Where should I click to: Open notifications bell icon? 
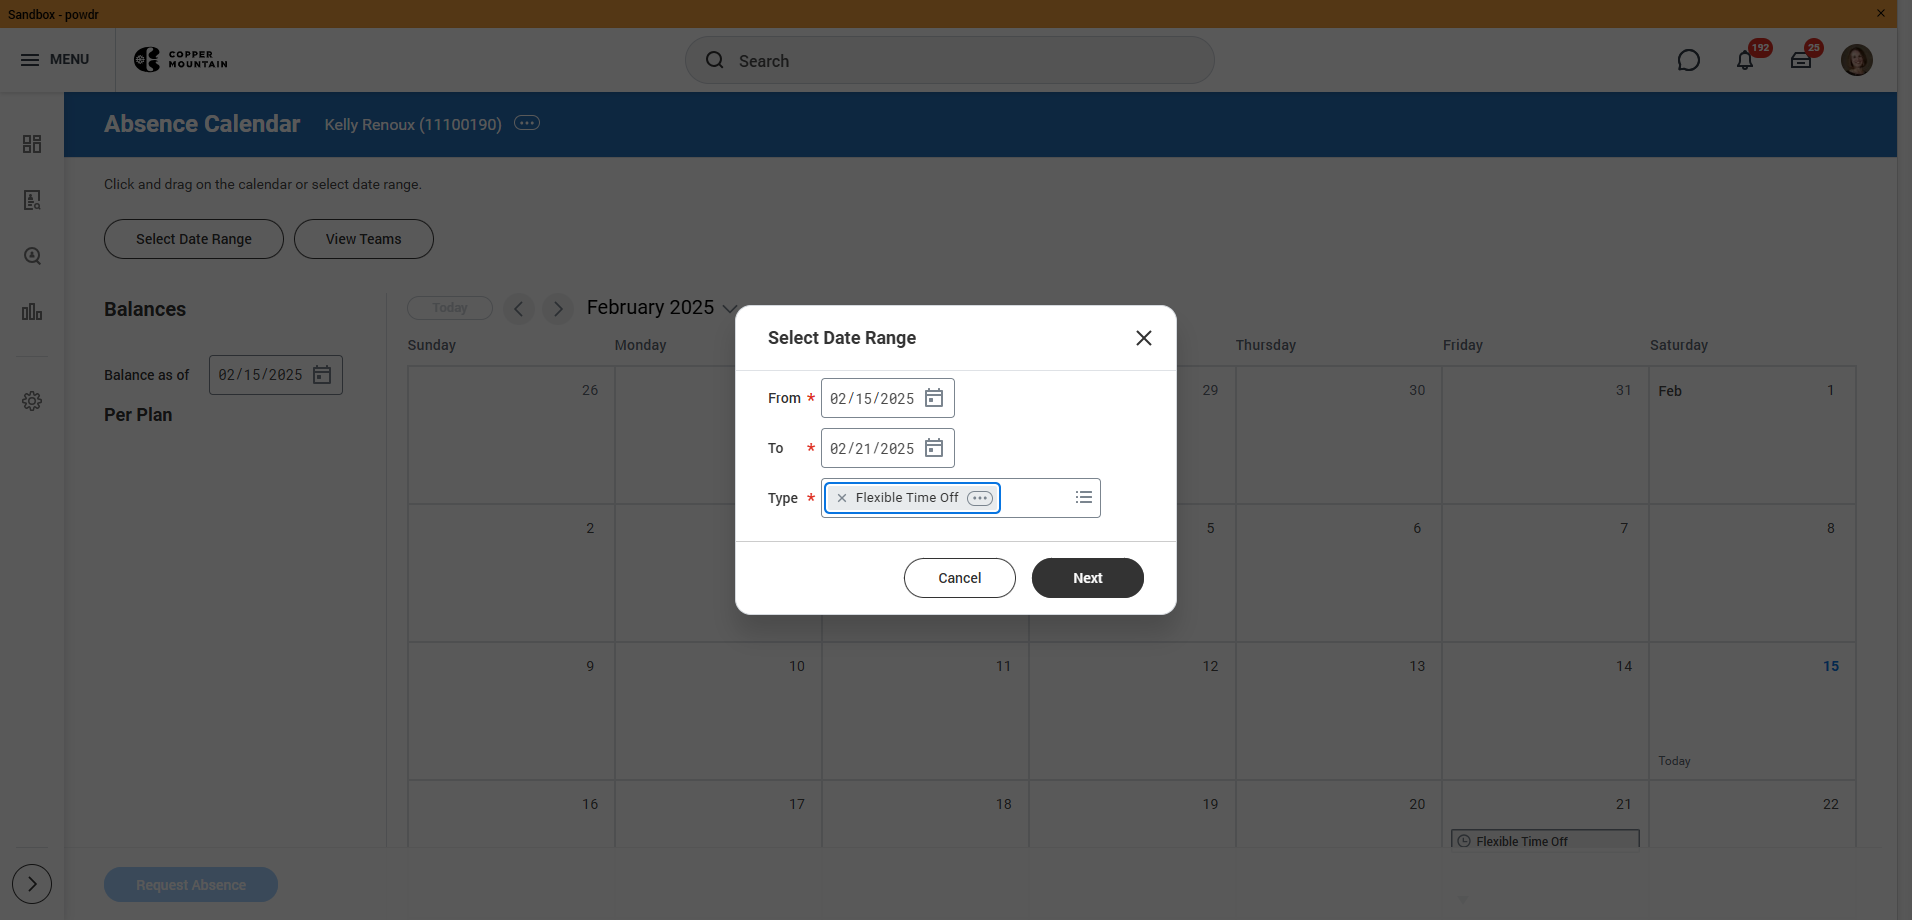tap(1745, 60)
